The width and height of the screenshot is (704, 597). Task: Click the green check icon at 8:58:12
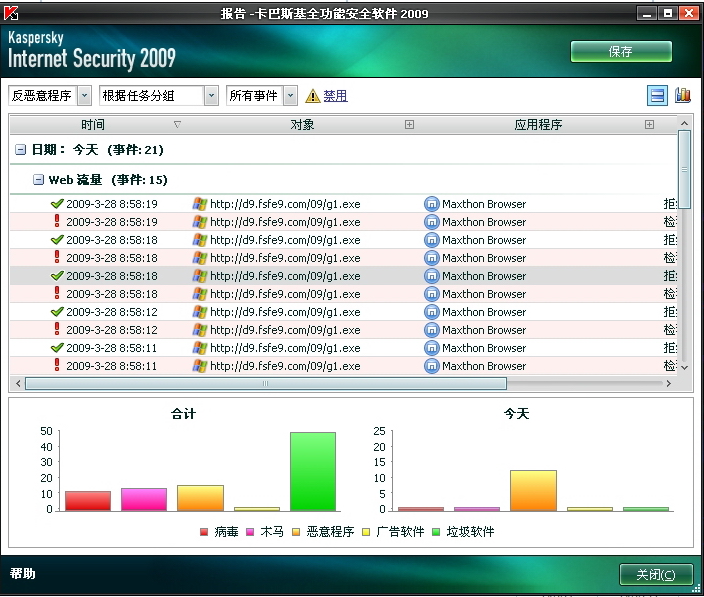57,312
